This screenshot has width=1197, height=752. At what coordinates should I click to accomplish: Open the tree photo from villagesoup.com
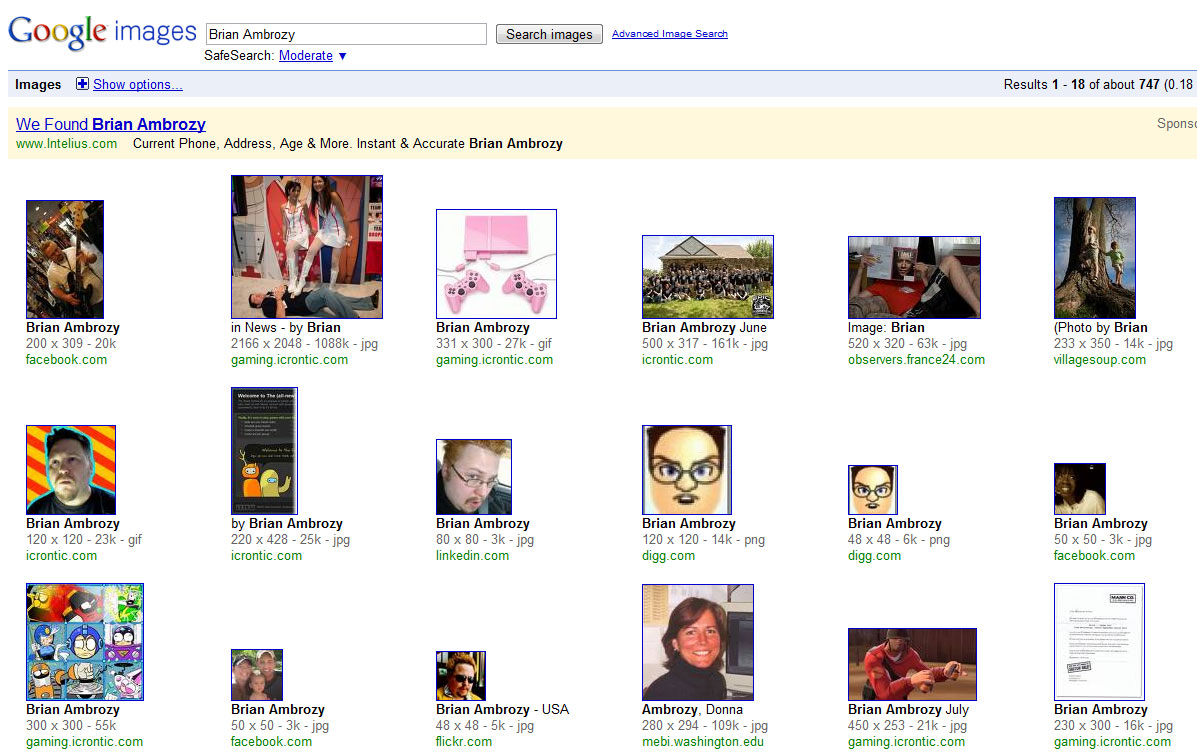click(x=1094, y=258)
